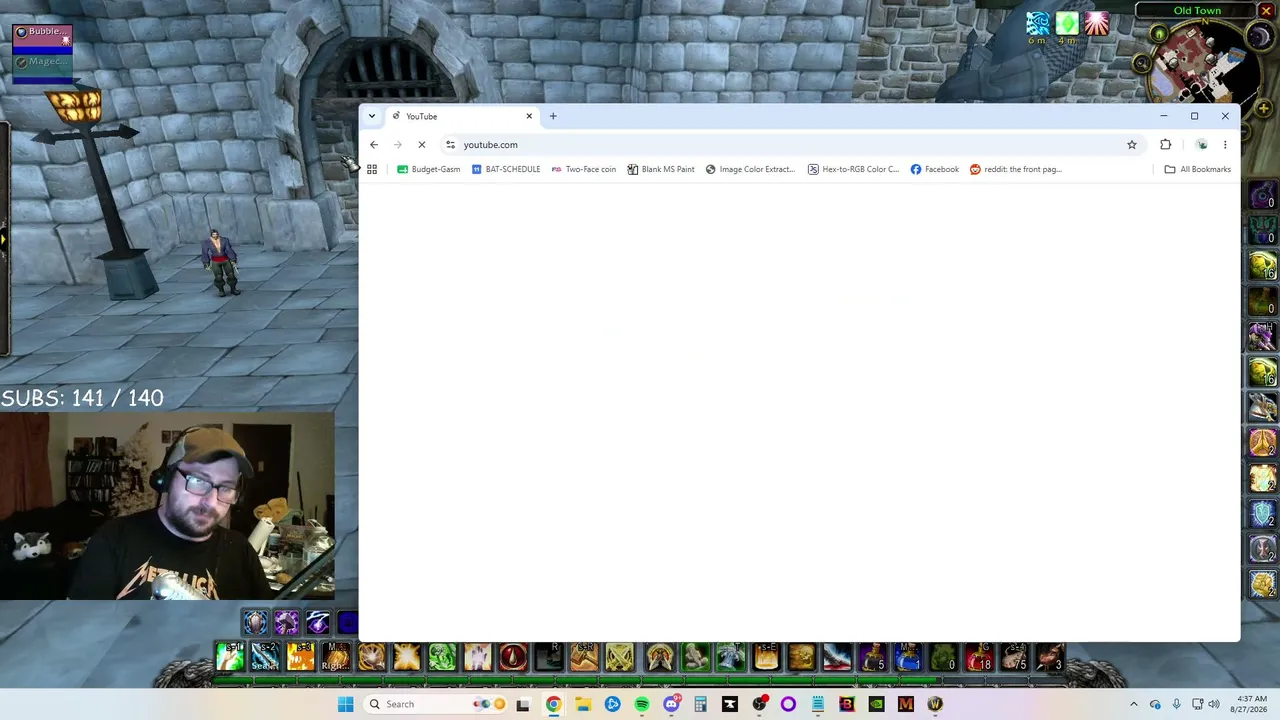
Task: Click the streamer webcam feed
Action: point(167,506)
